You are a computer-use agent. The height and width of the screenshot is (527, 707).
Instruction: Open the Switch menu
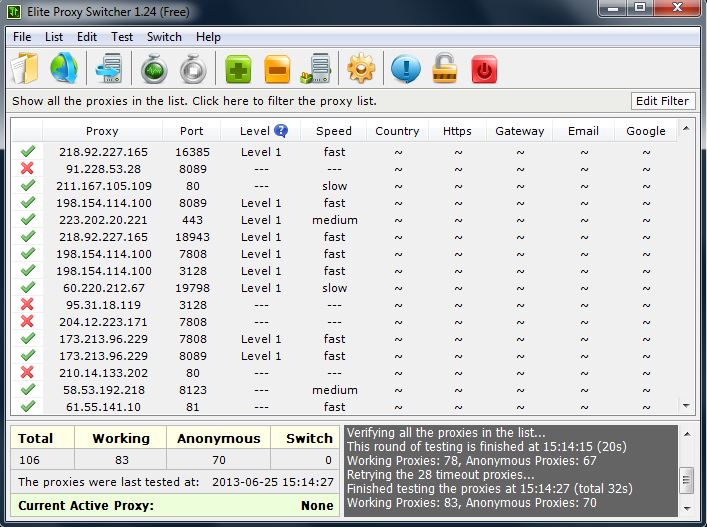[164, 37]
